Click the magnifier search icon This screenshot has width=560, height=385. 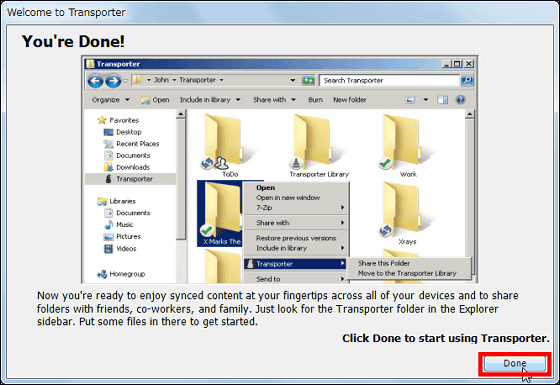coord(467,80)
